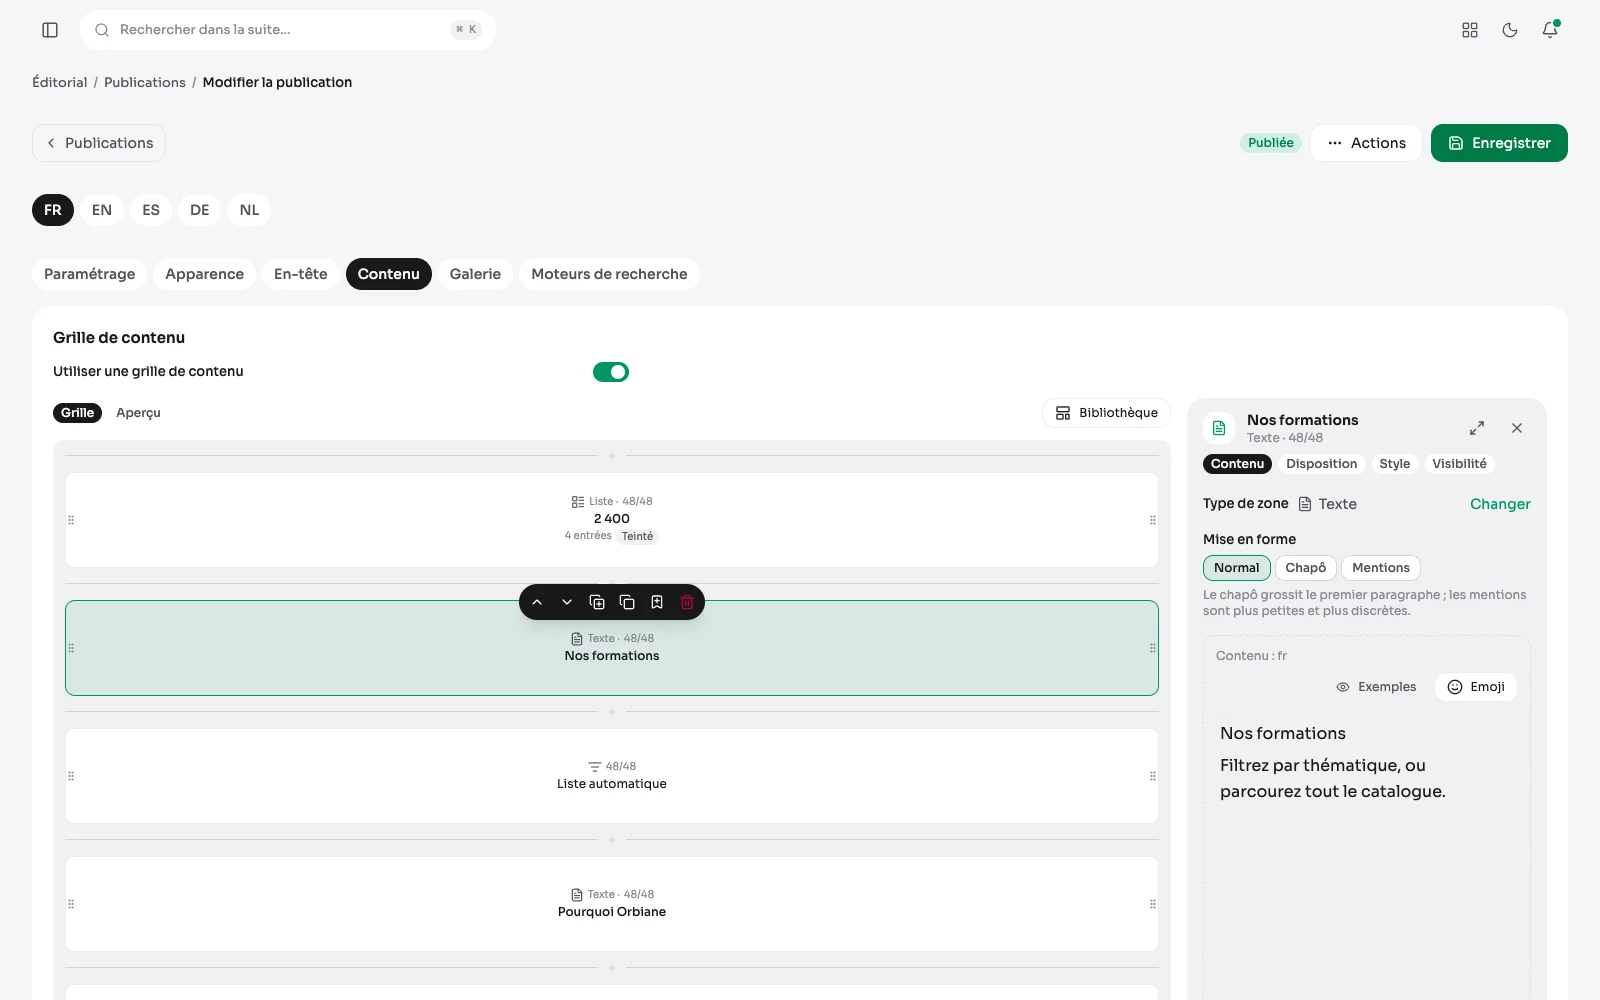
Task: Switch language to DE
Action: point(200,210)
